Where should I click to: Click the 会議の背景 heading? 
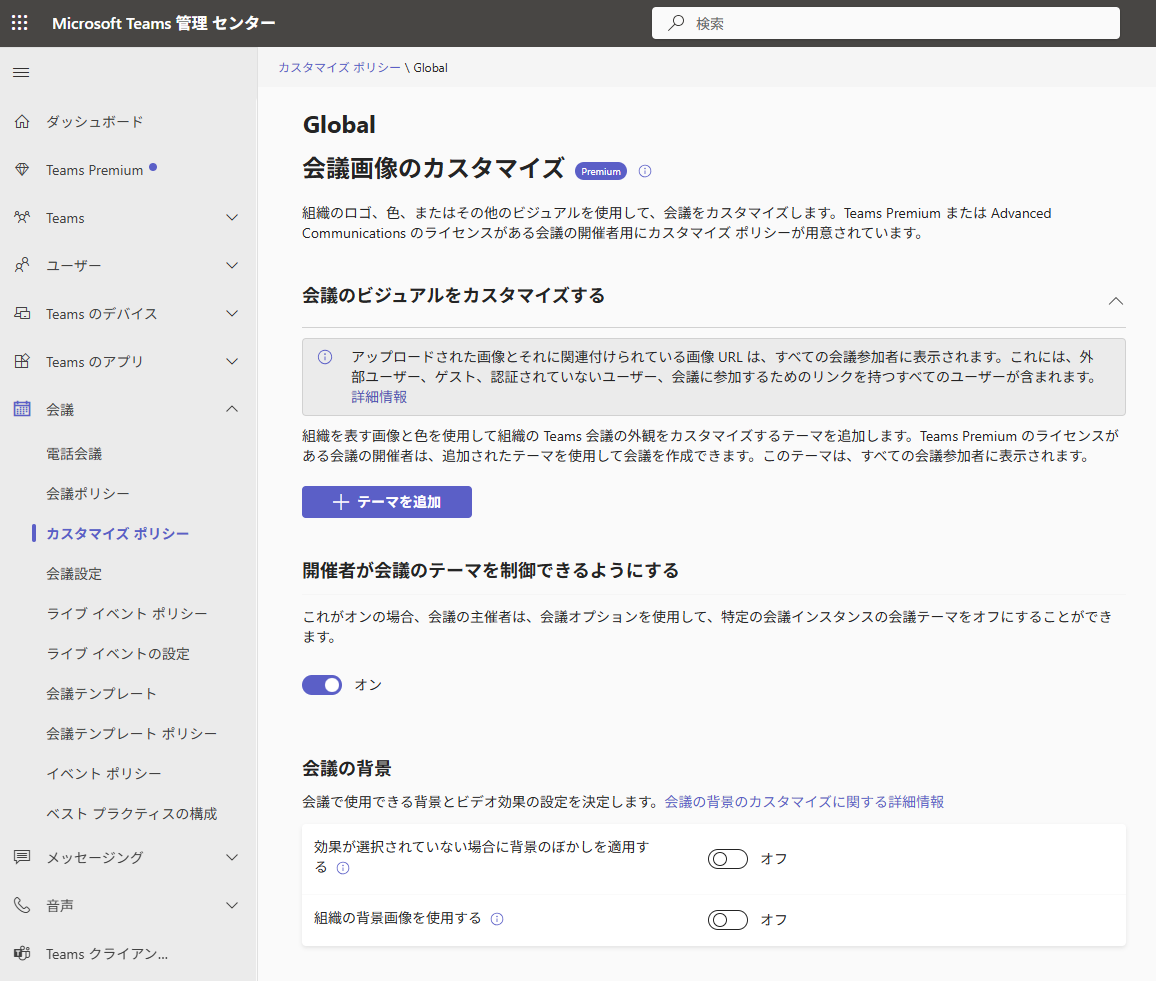tap(347, 769)
